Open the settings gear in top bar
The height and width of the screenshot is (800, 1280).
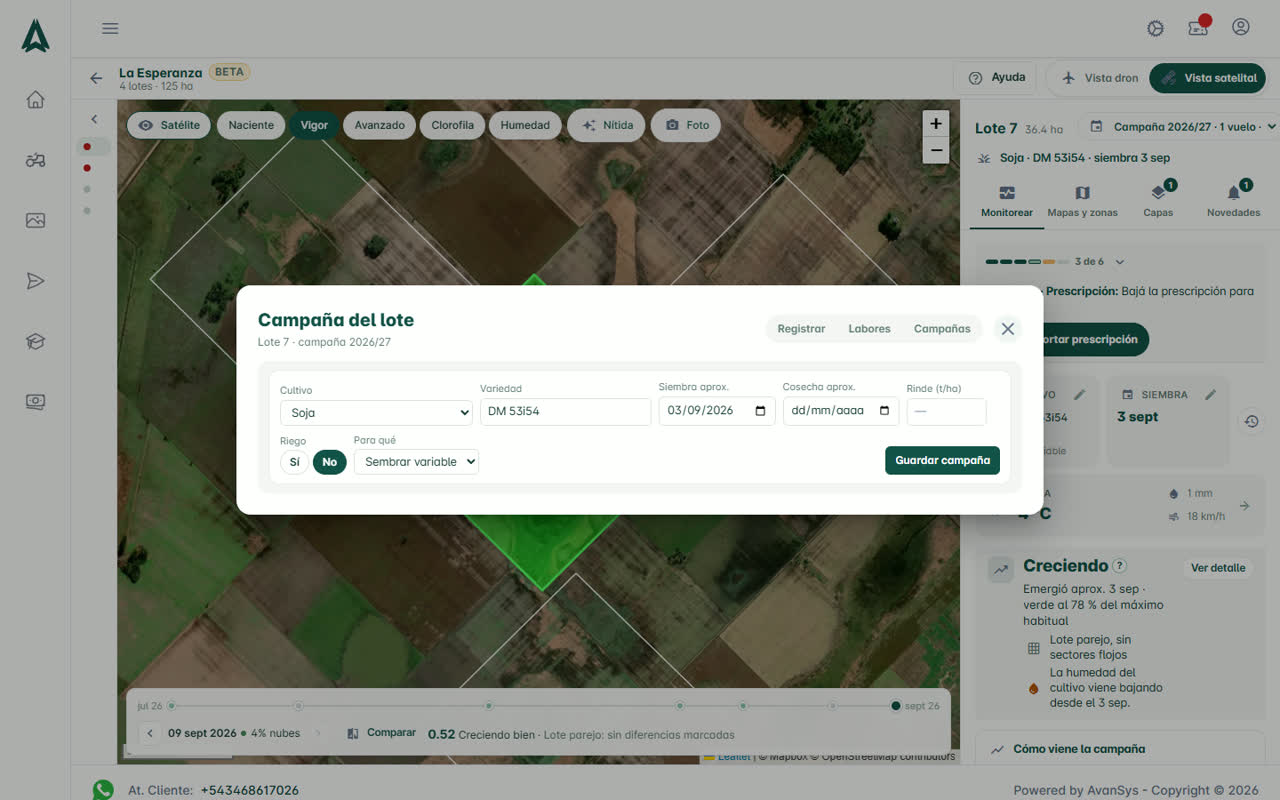coord(1155,28)
